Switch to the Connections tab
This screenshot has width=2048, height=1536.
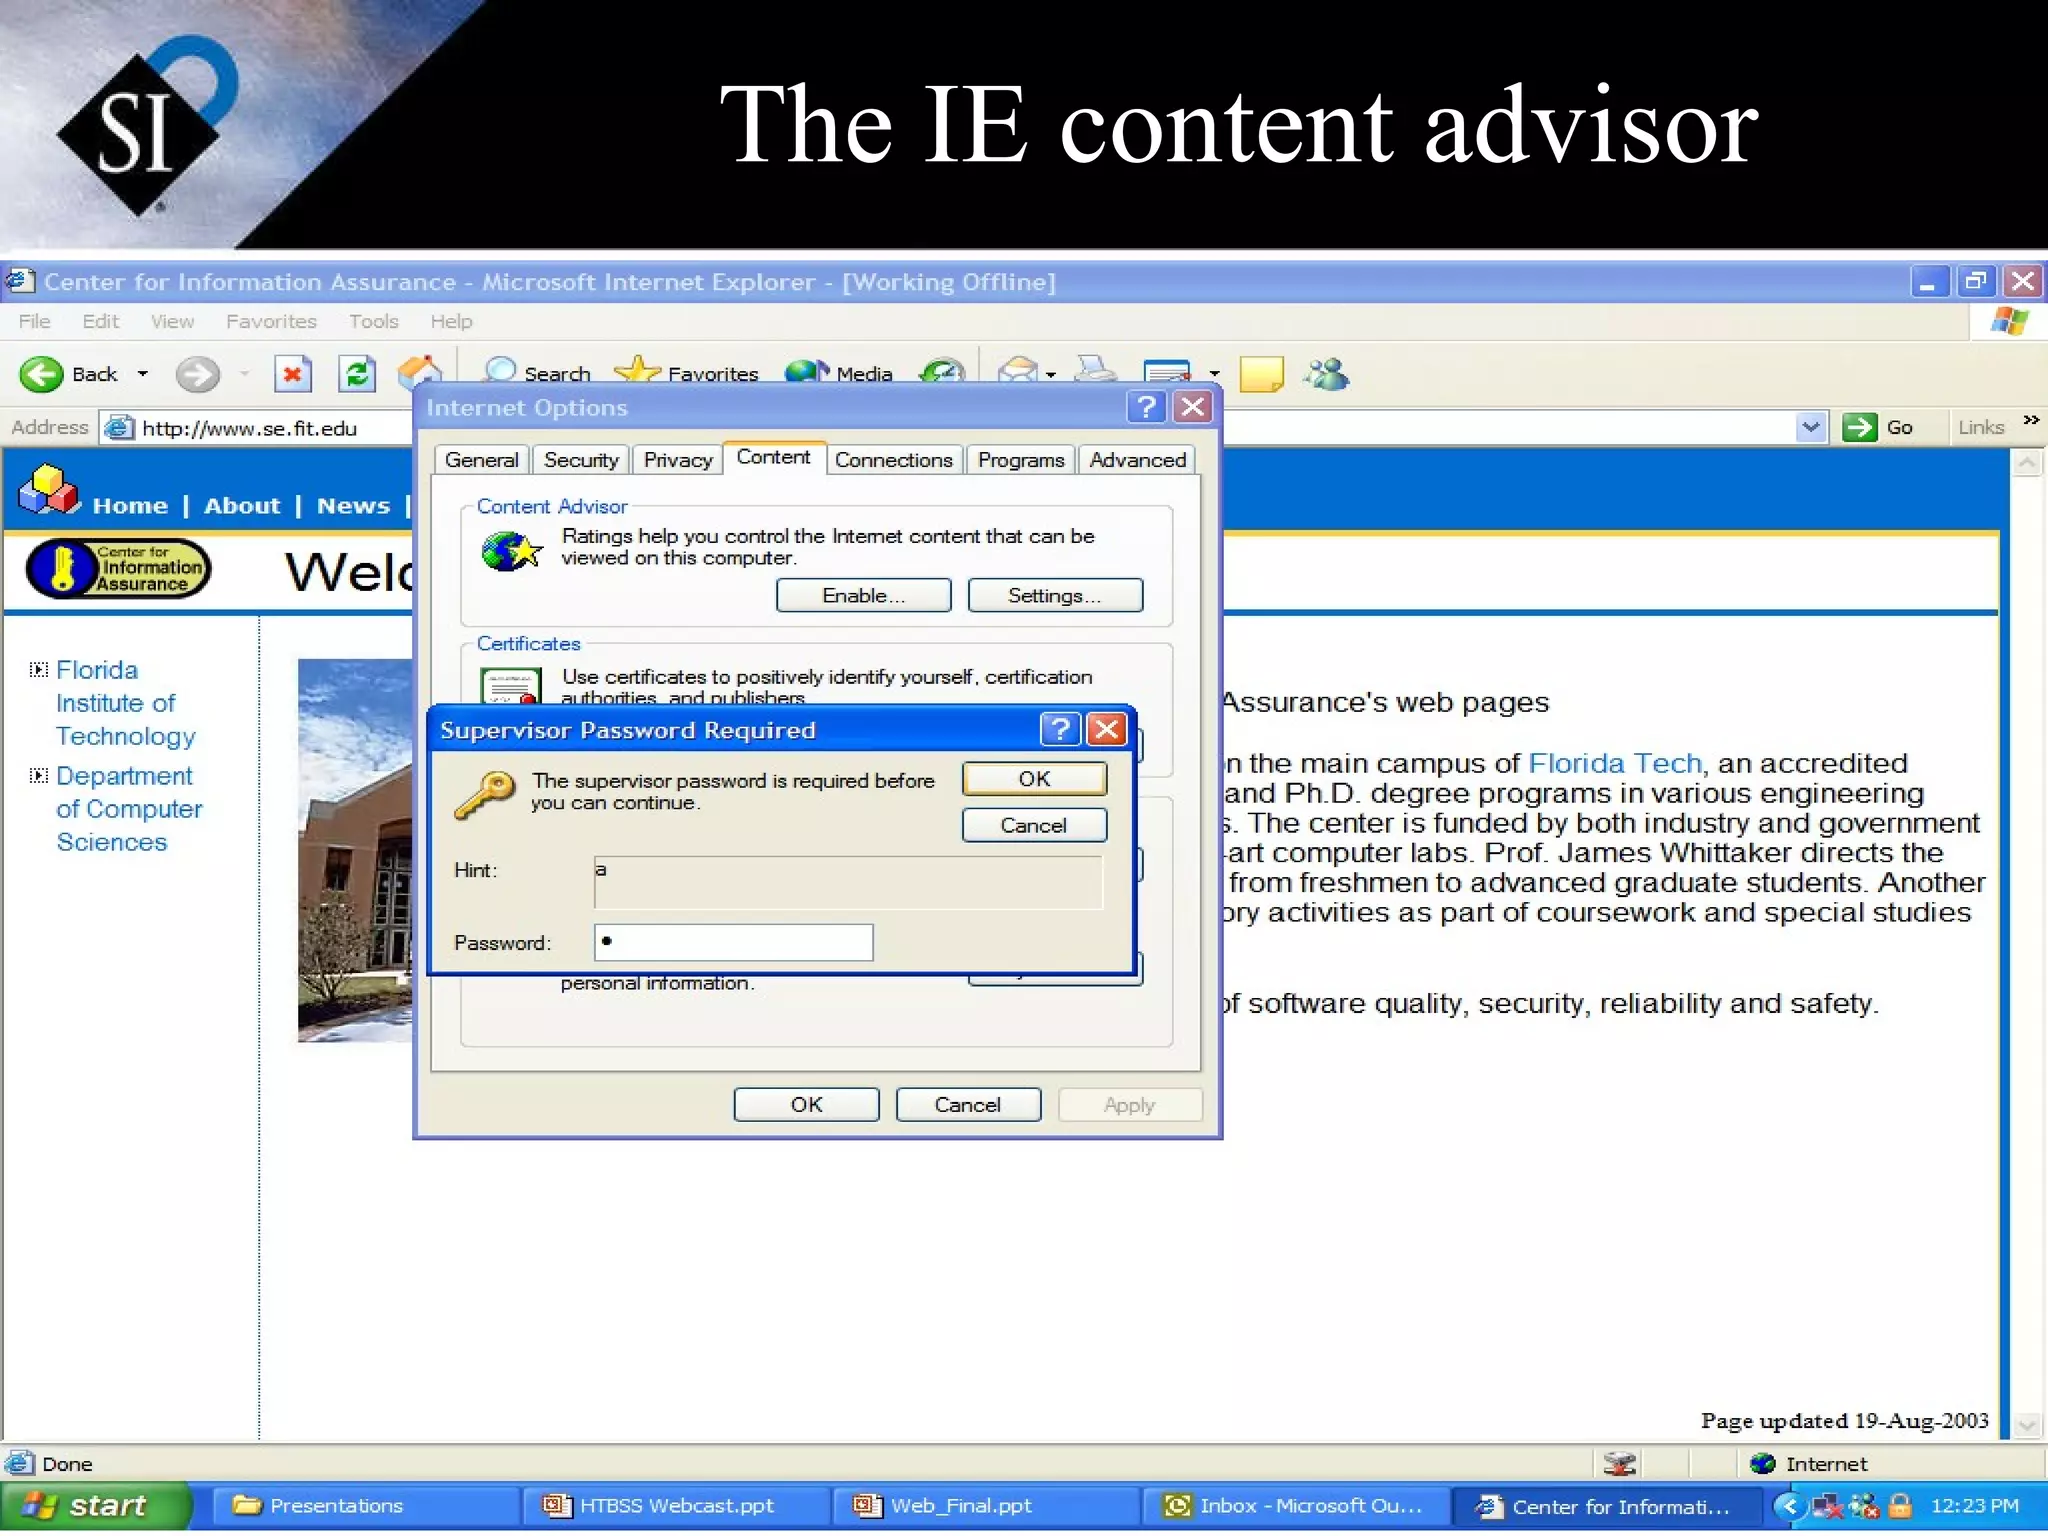click(894, 460)
